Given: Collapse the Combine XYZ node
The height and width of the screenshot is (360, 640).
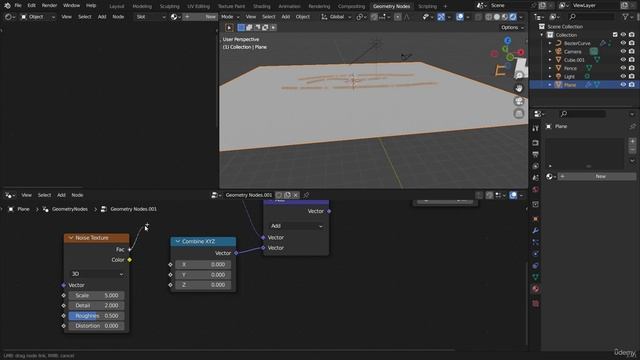Looking at the screenshot, I should pos(178,241).
